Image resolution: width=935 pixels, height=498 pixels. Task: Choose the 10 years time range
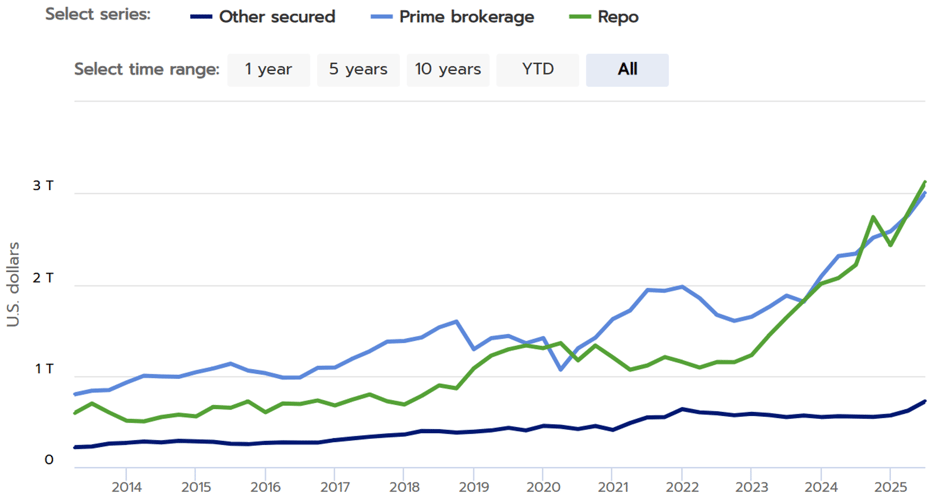[448, 70]
